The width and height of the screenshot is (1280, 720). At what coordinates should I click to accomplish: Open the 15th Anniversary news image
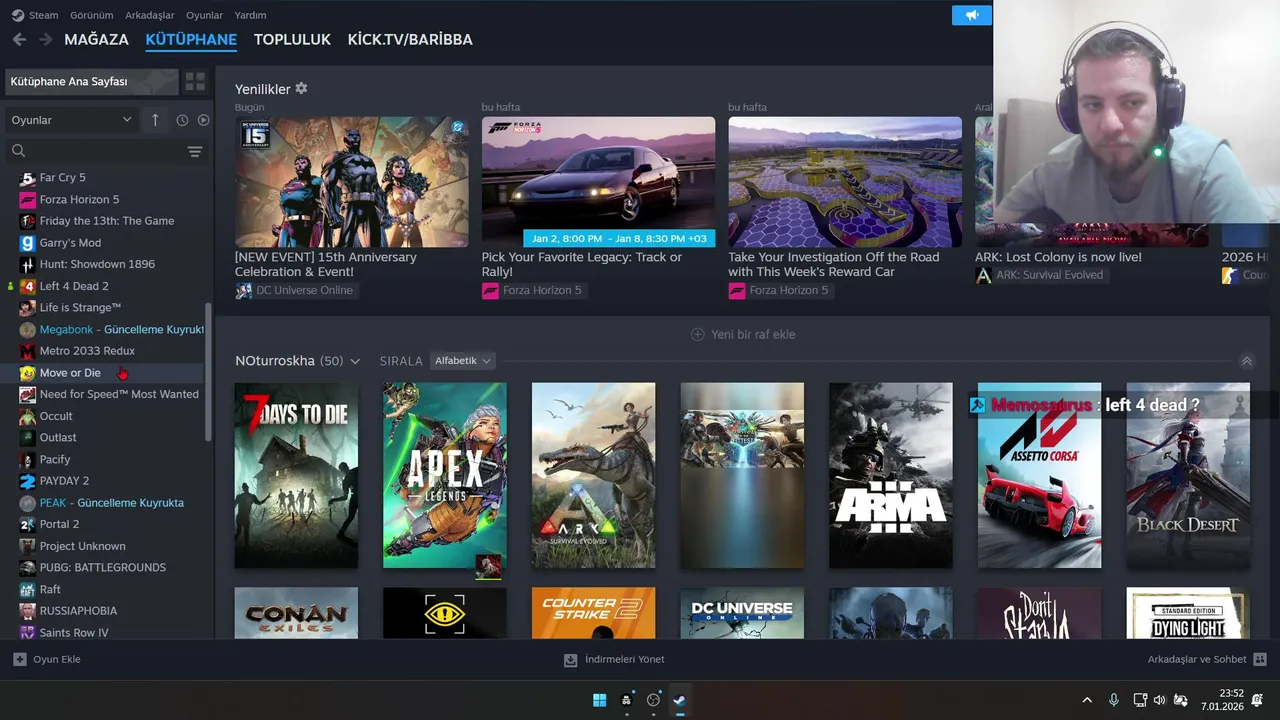point(351,182)
